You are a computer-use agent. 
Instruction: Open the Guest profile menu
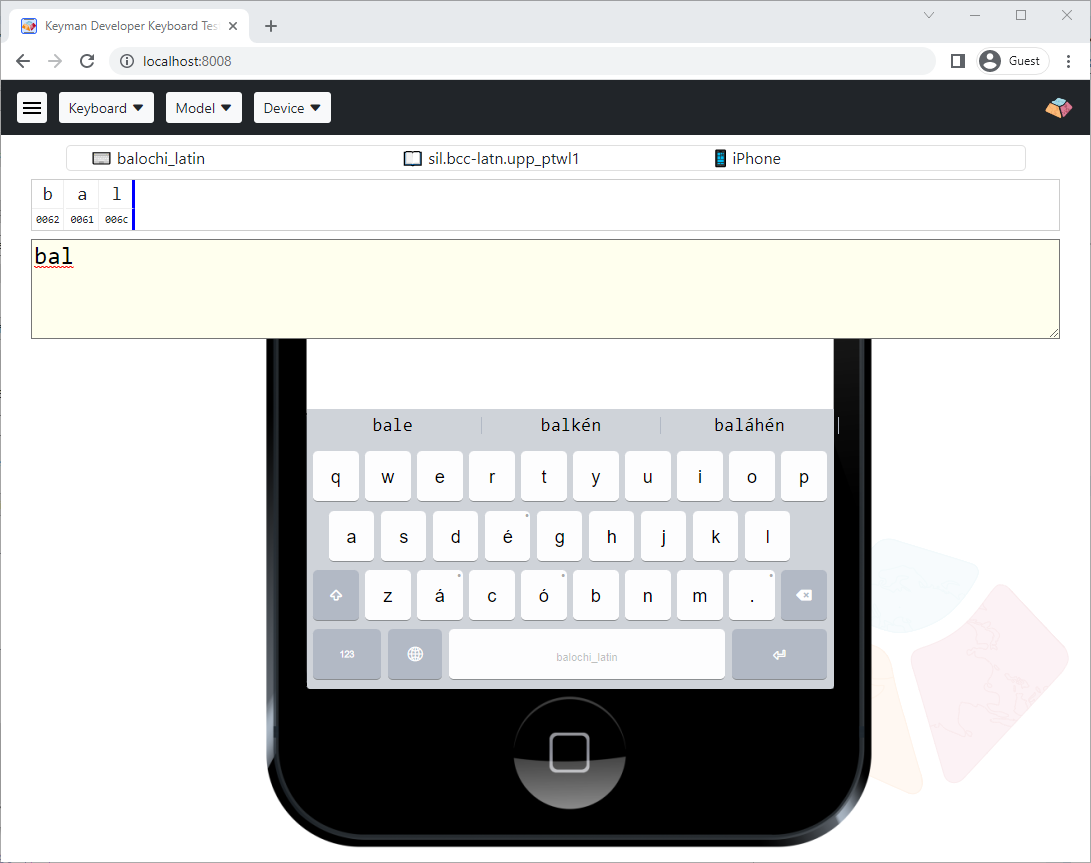coord(1012,61)
